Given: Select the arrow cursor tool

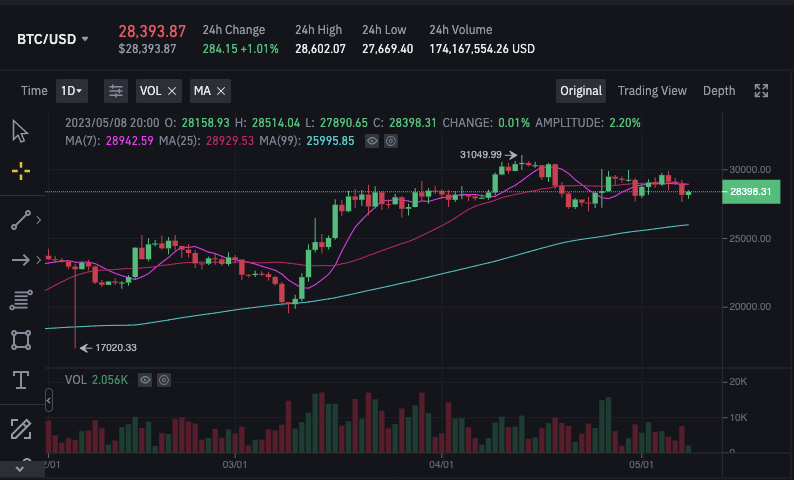Looking at the screenshot, I should [20, 131].
